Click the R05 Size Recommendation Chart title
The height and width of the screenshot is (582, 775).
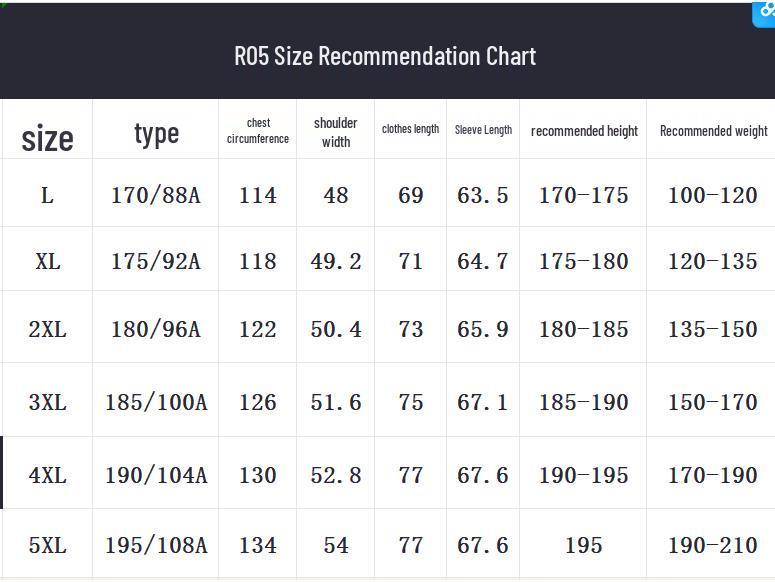pyautogui.click(x=385, y=55)
